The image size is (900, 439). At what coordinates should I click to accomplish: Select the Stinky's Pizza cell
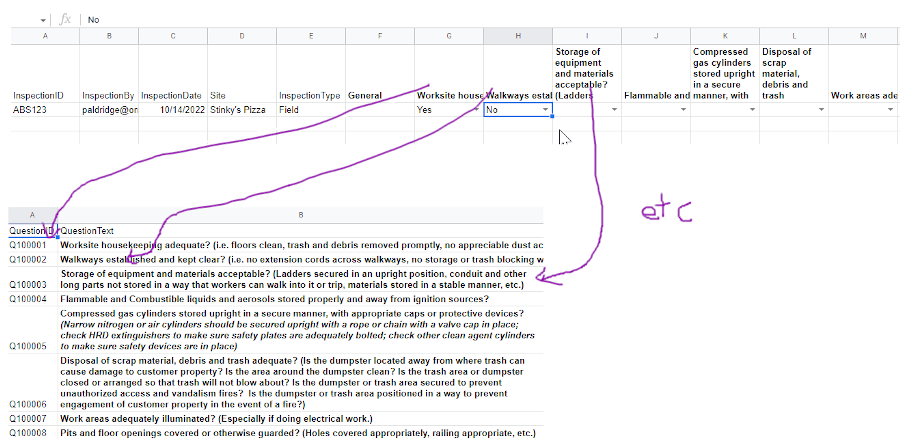pyautogui.click(x=242, y=109)
